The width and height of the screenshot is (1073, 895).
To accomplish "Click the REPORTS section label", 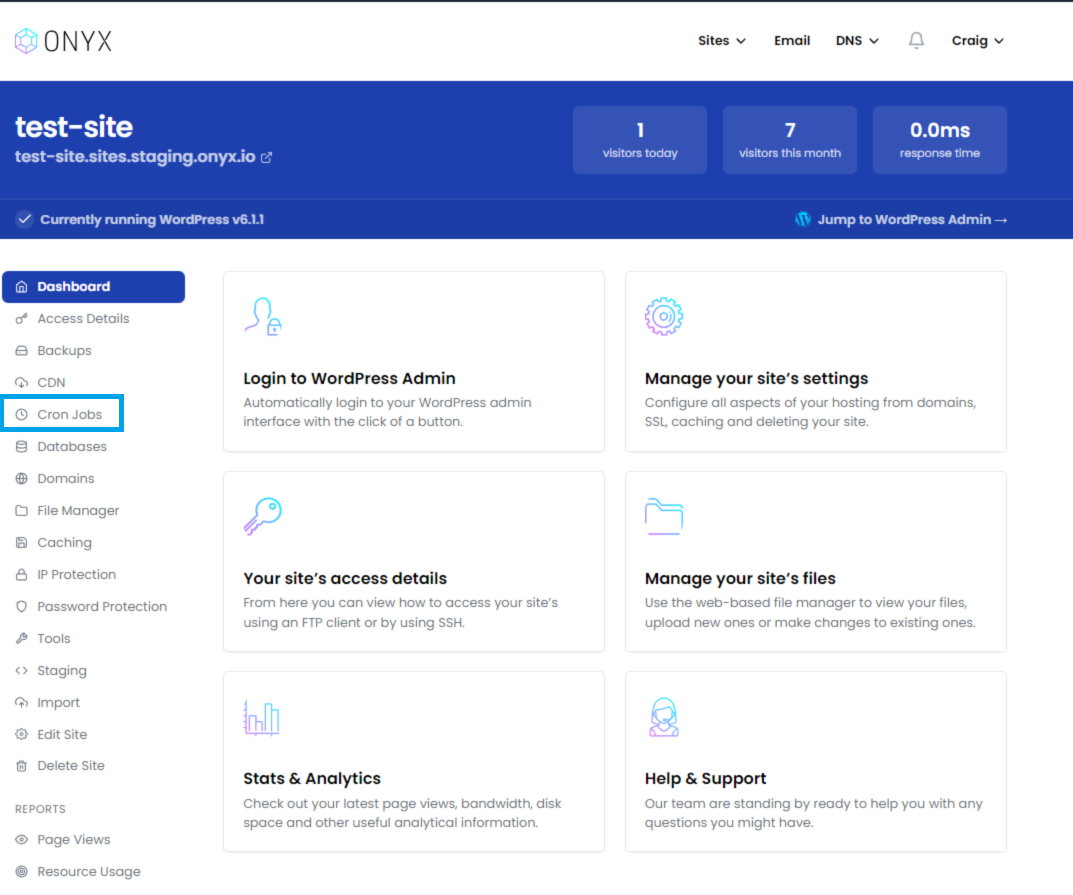I will 40,809.
